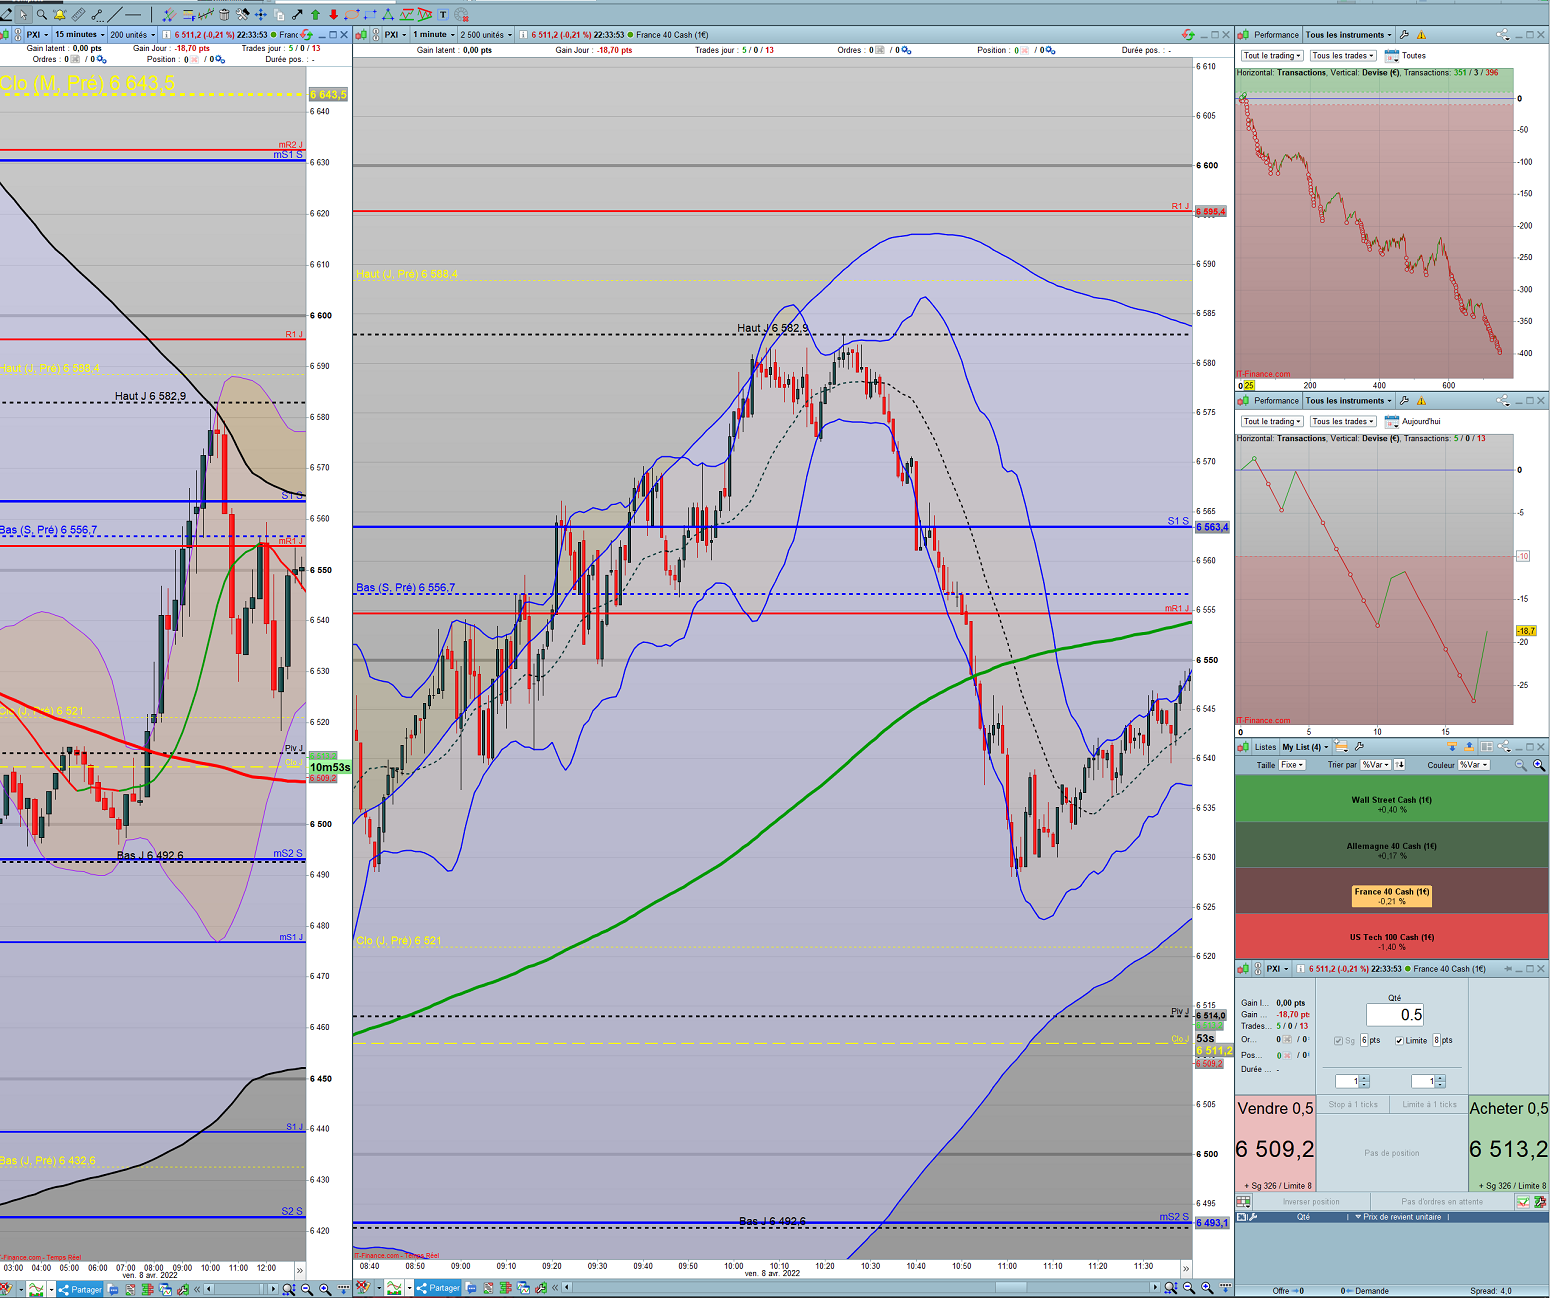
Task: Click the Acheter 0,5 buy button
Action: [x=1509, y=1144]
